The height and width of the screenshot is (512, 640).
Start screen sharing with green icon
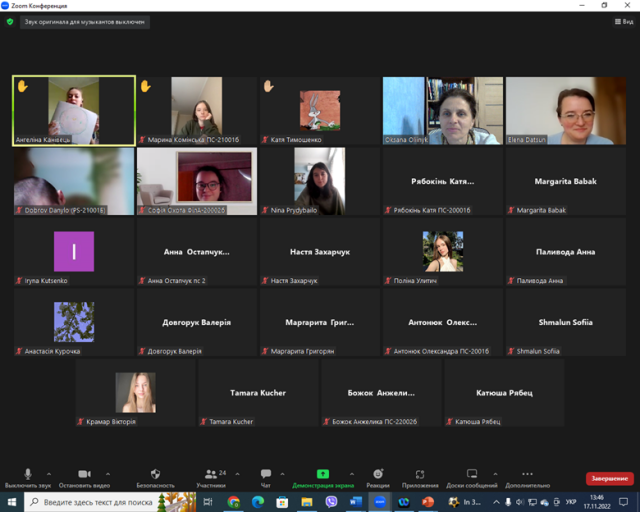(322, 474)
